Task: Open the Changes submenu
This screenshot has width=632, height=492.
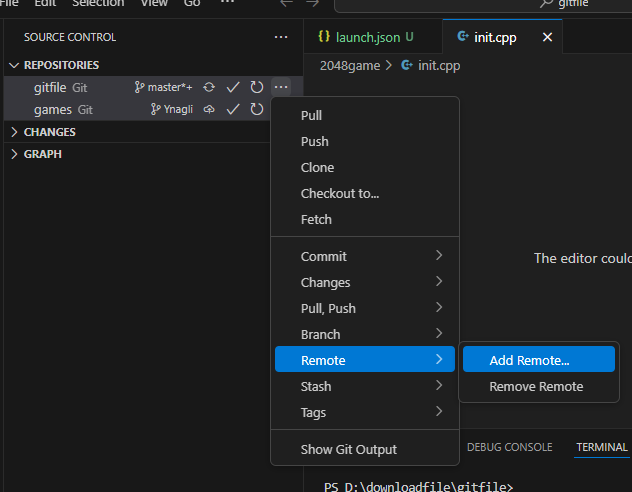Action: (365, 282)
